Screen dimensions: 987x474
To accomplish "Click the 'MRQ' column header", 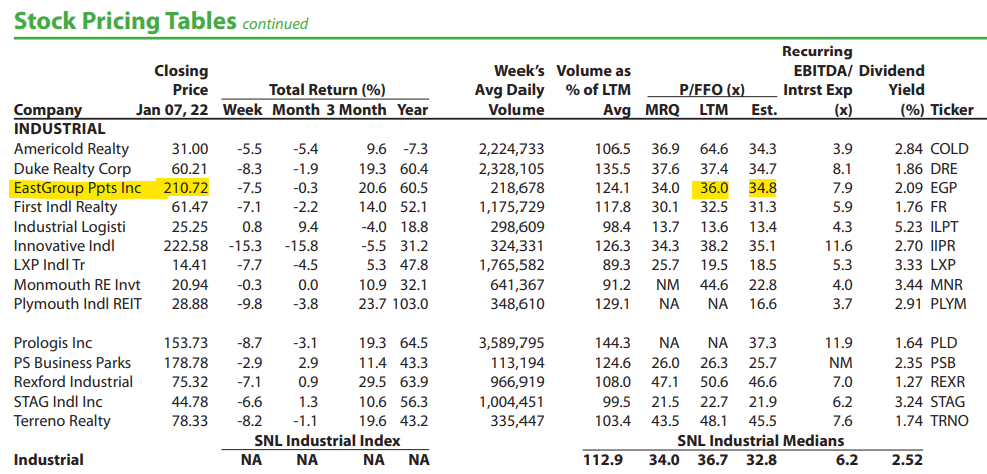I will (663, 110).
